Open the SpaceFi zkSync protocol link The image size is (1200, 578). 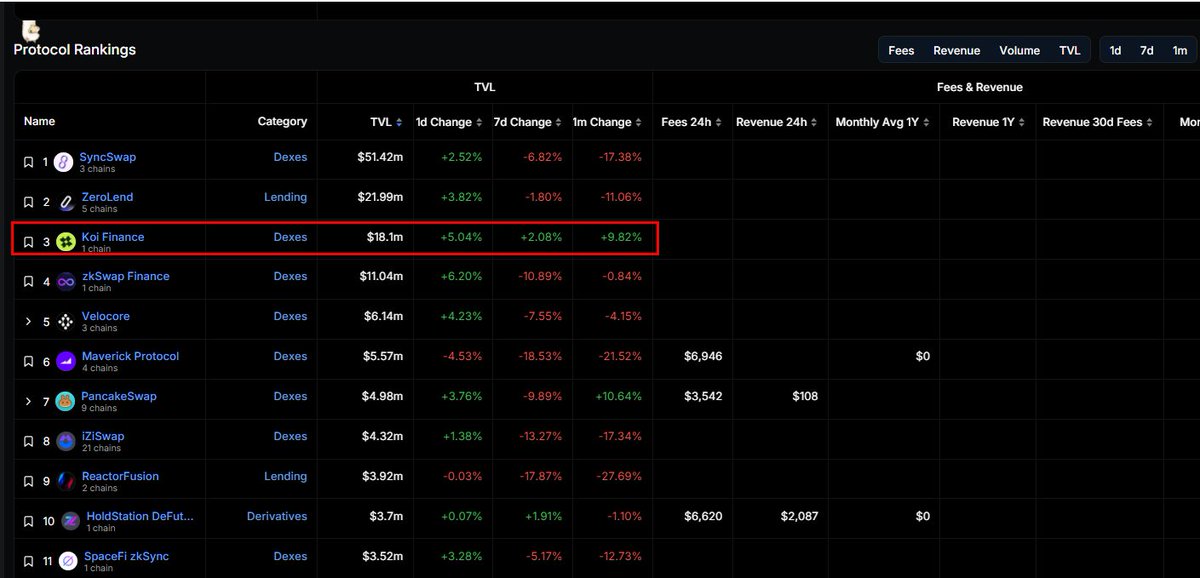tap(128, 556)
